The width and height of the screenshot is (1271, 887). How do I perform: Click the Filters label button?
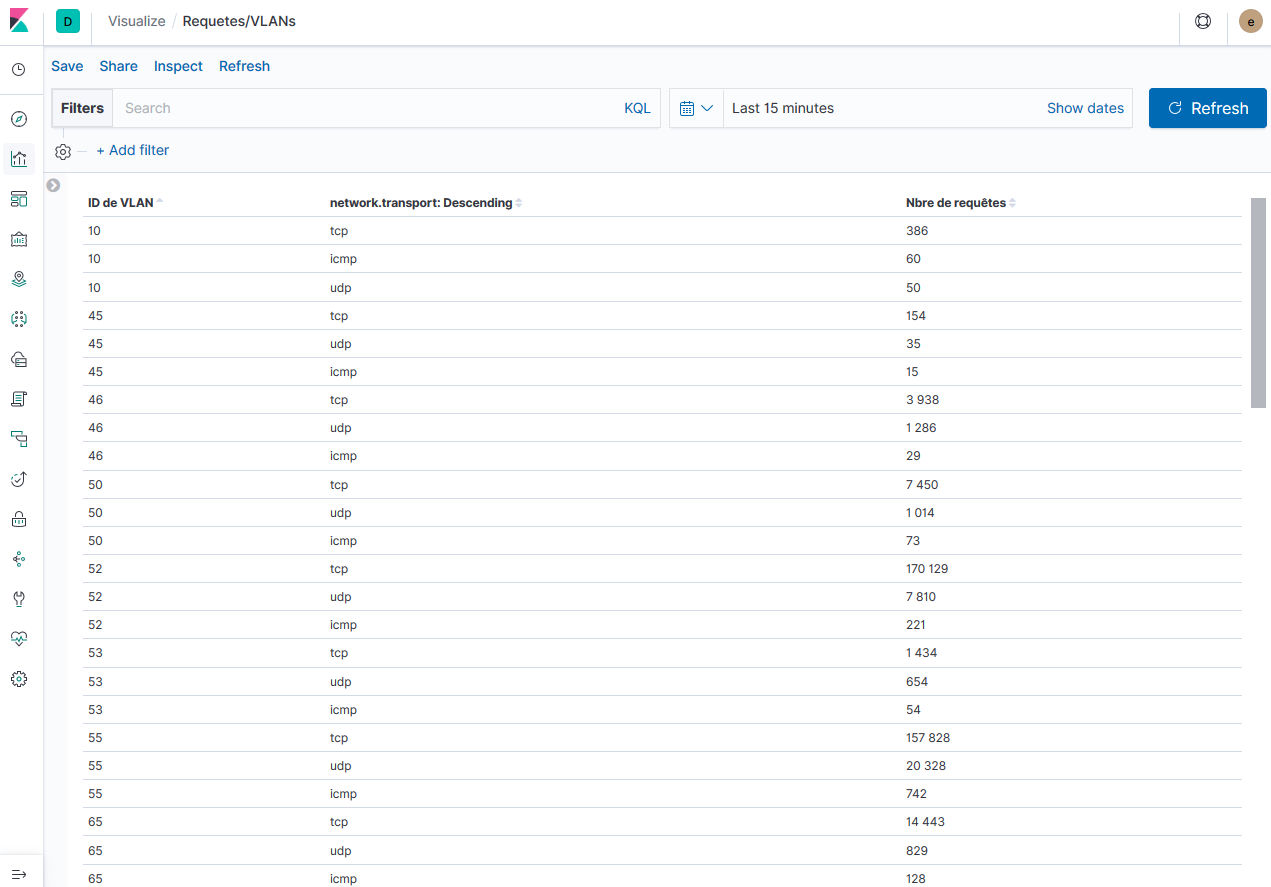82,108
